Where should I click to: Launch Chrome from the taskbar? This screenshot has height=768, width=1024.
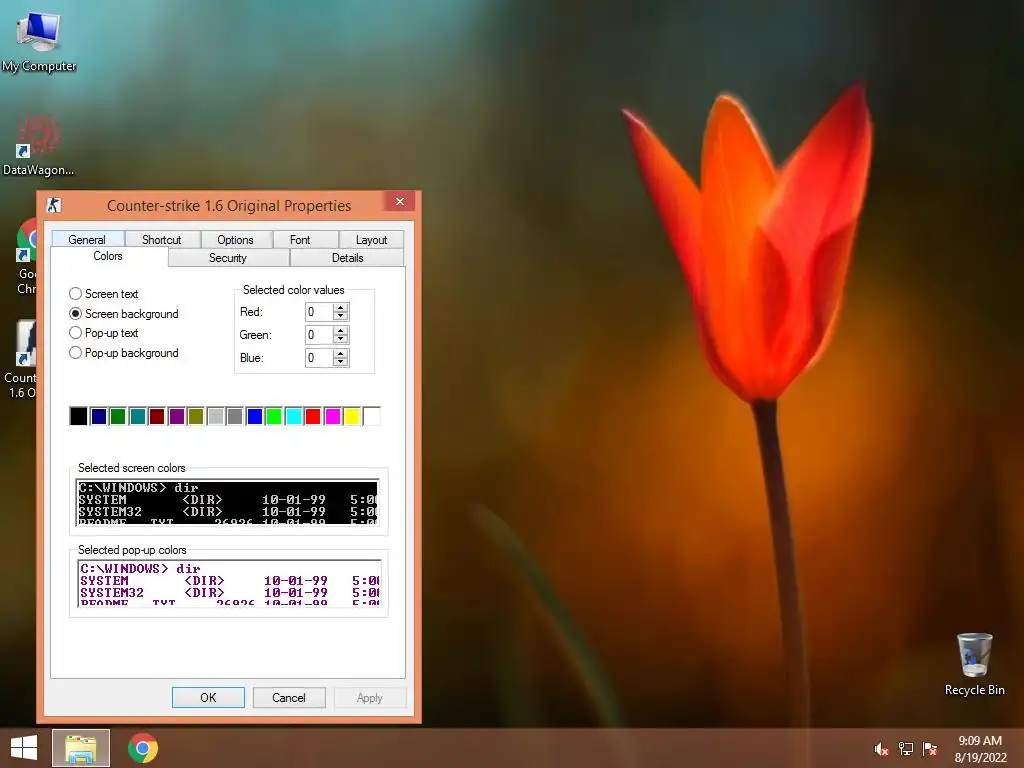[143, 748]
